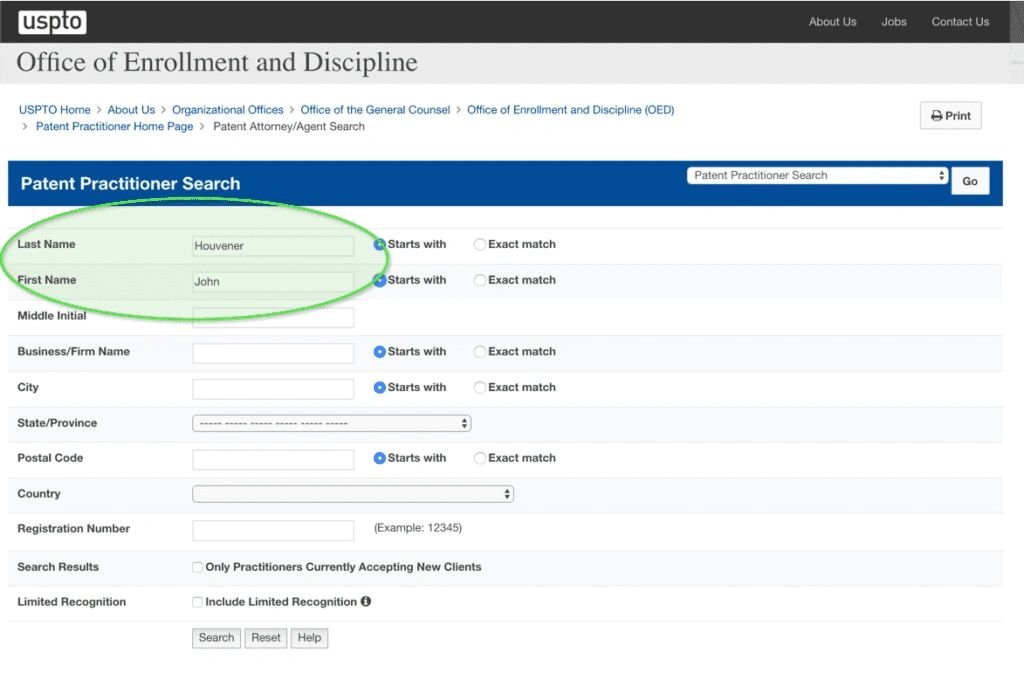Select Exact match for Last Name
This screenshot has width=1024, height=680.
[x=480, y=244]
